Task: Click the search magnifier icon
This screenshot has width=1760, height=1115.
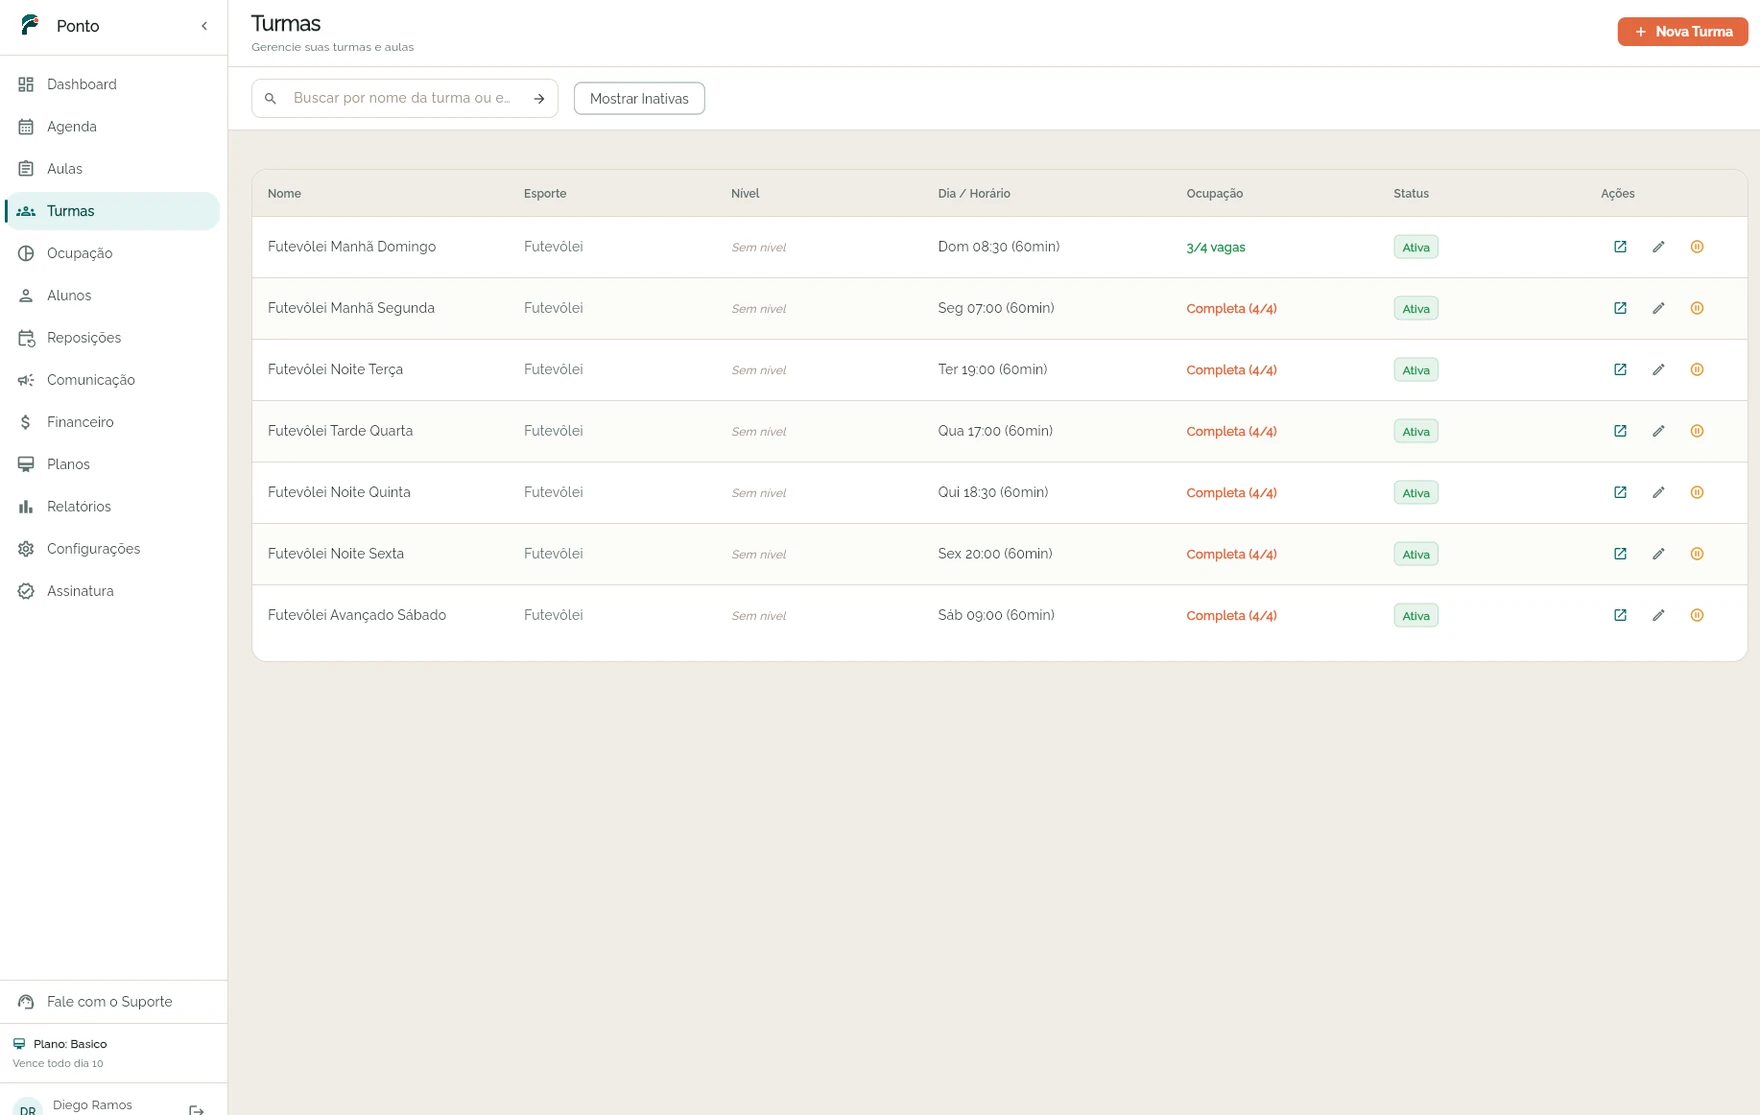Action: click(270, 99)
